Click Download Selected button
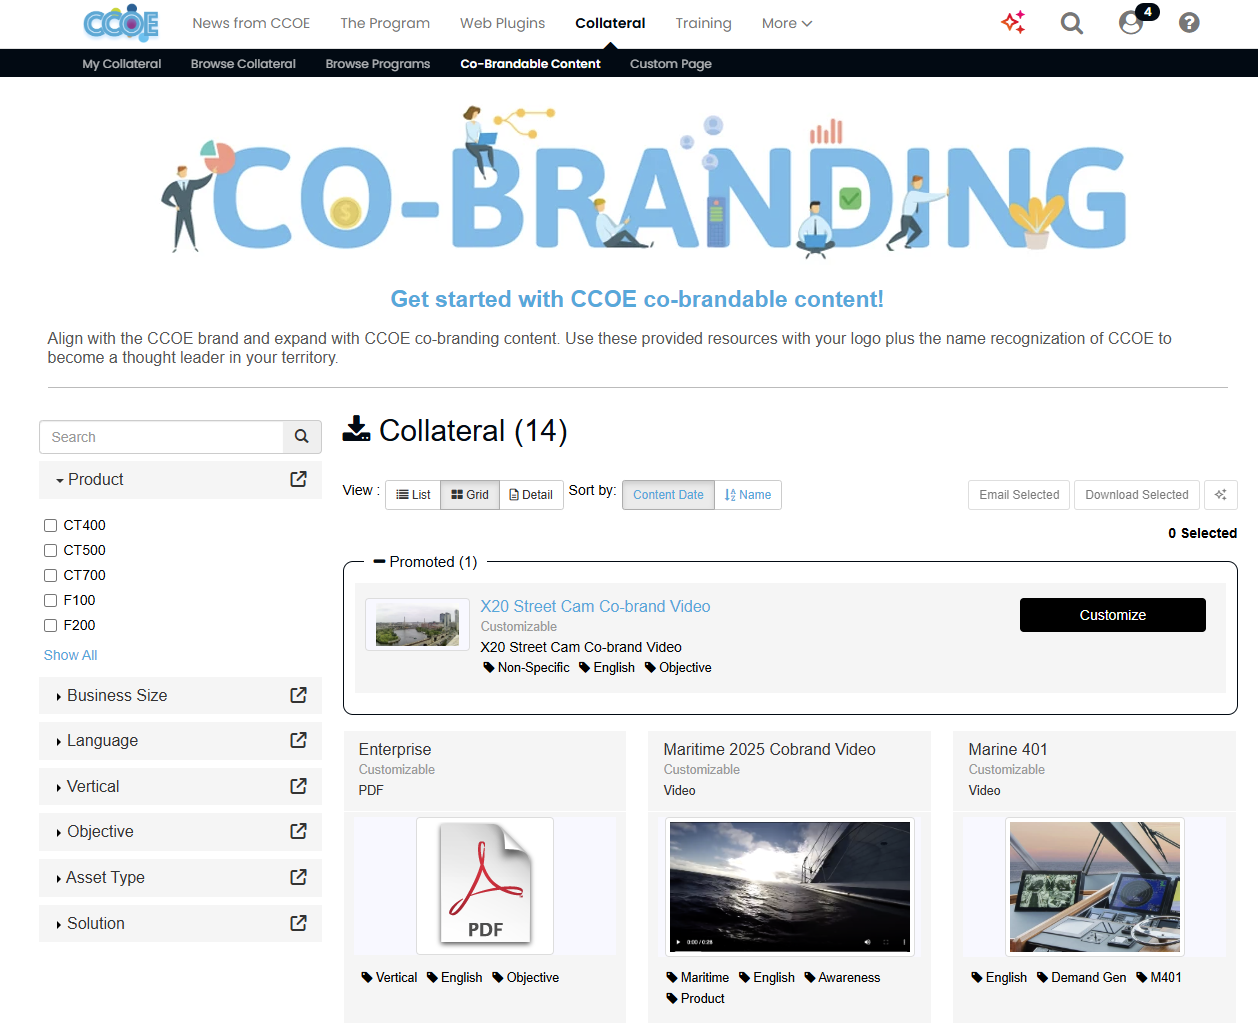Screen dimensions: 1258x1023 click(x=1137, y=495)
